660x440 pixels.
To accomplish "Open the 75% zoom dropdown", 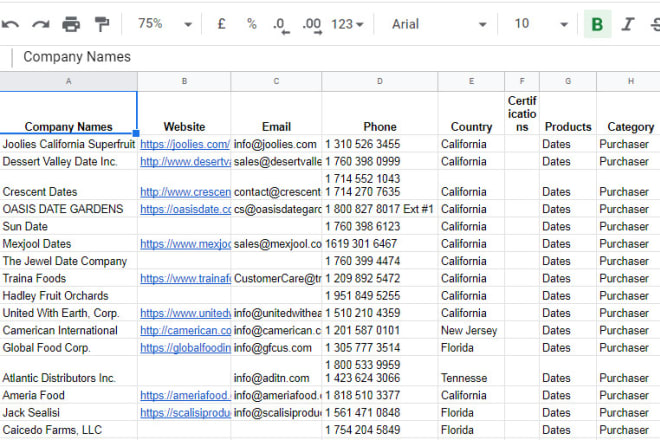I will click(164, 24).
